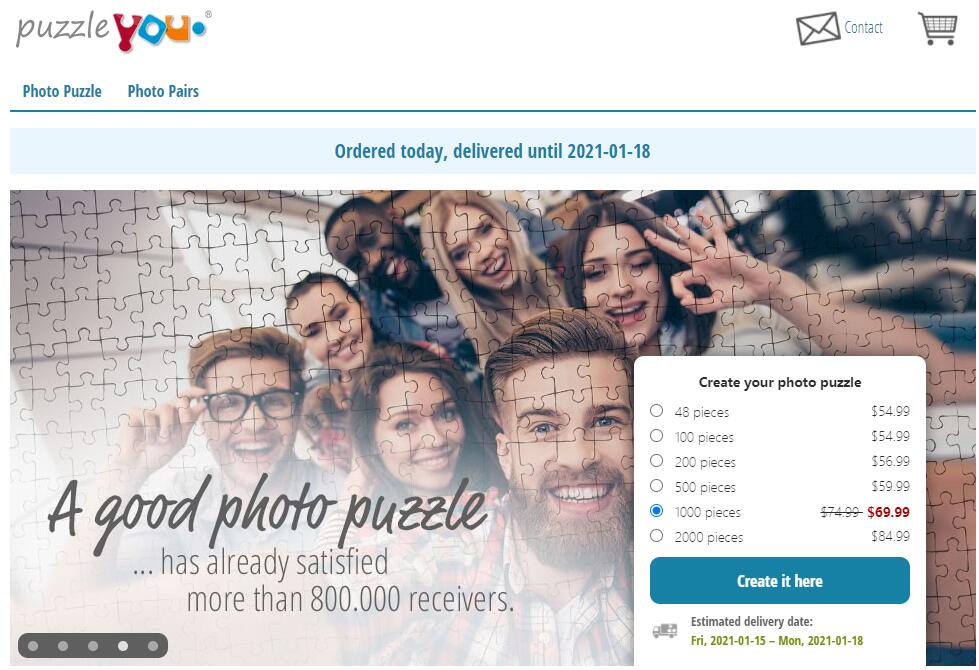Open the Photo Pairs menu
Screen dimensions: 979x670
point(163,91)
